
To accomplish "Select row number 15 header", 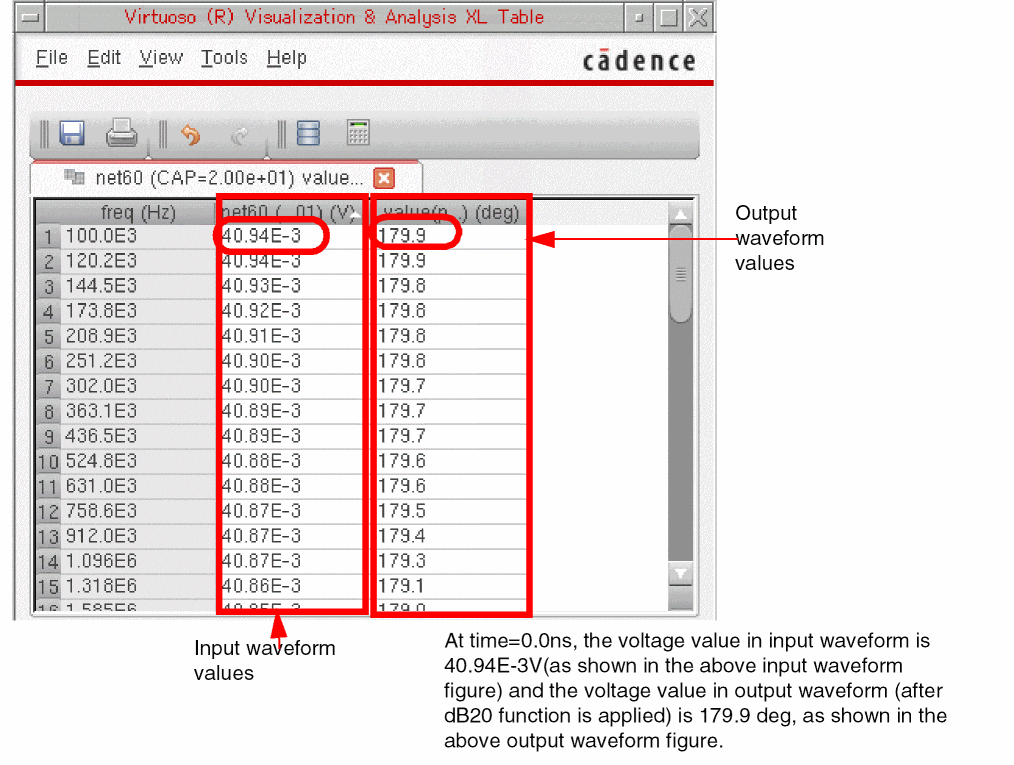I will (x=49, y=587).
